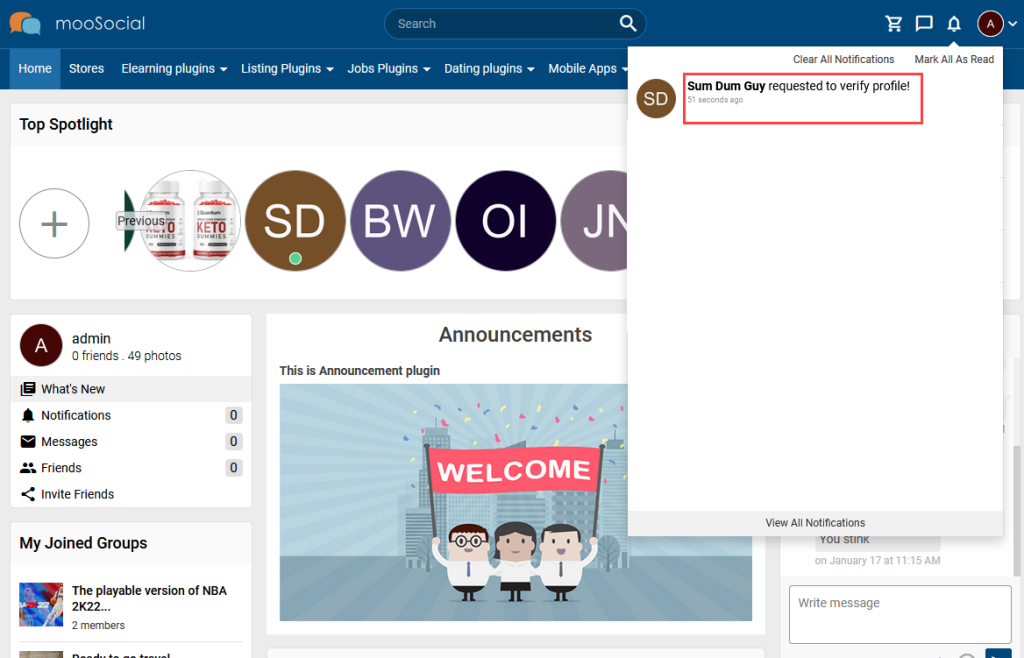Open Sum Dum Guy verify profile notification

coord(802,98)
